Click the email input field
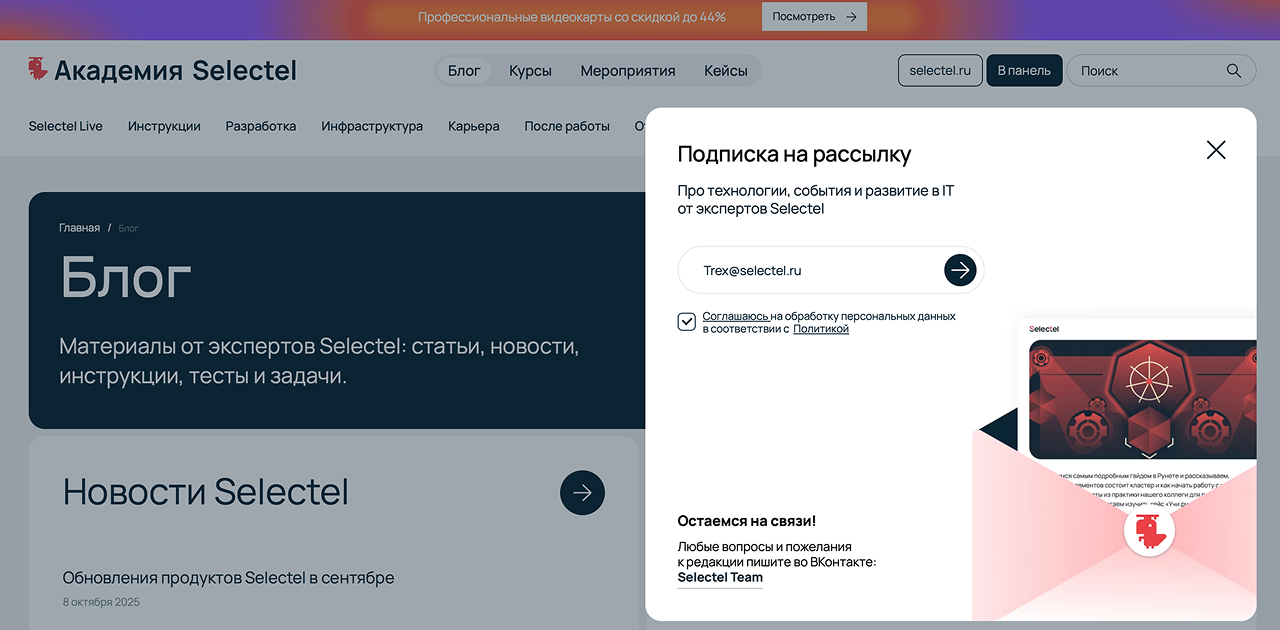Viewport: 1280px width, 630px height. tap(800, 270)
